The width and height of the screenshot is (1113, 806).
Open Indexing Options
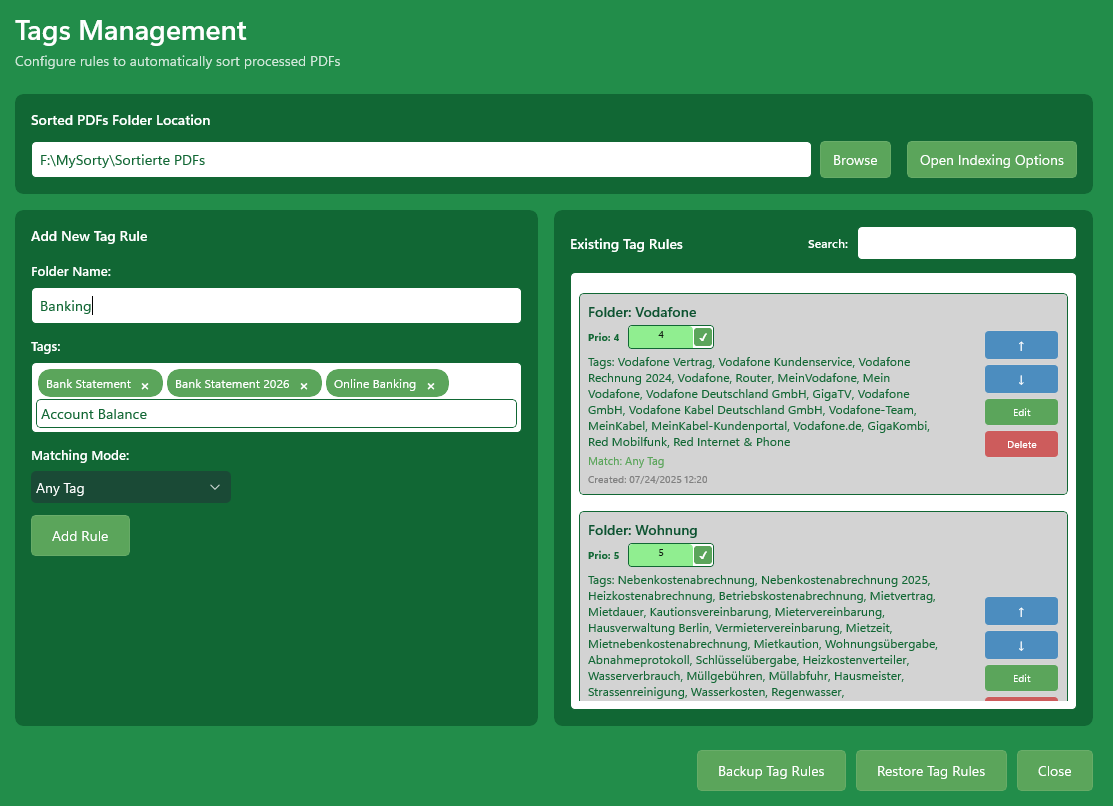pyautogui.click(x=991, y=160)
